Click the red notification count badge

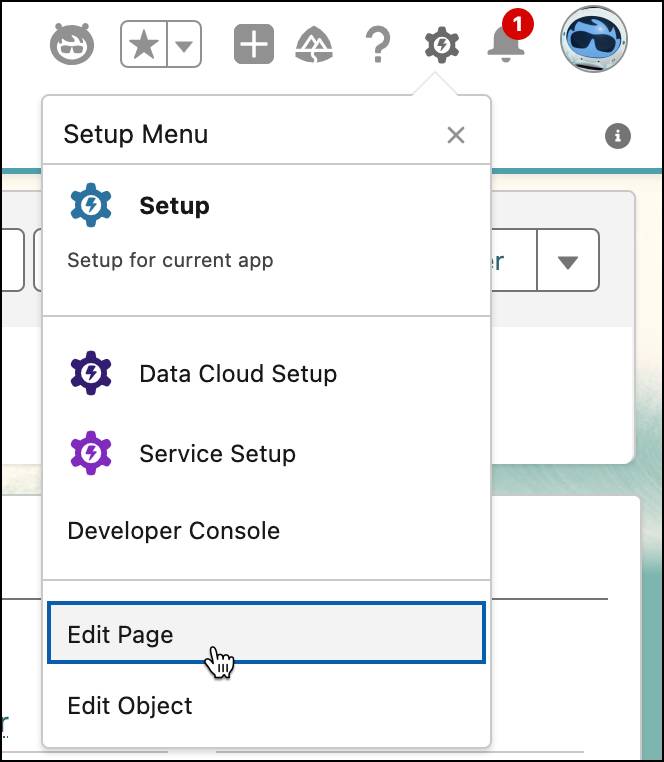click(x=518, y=24)
